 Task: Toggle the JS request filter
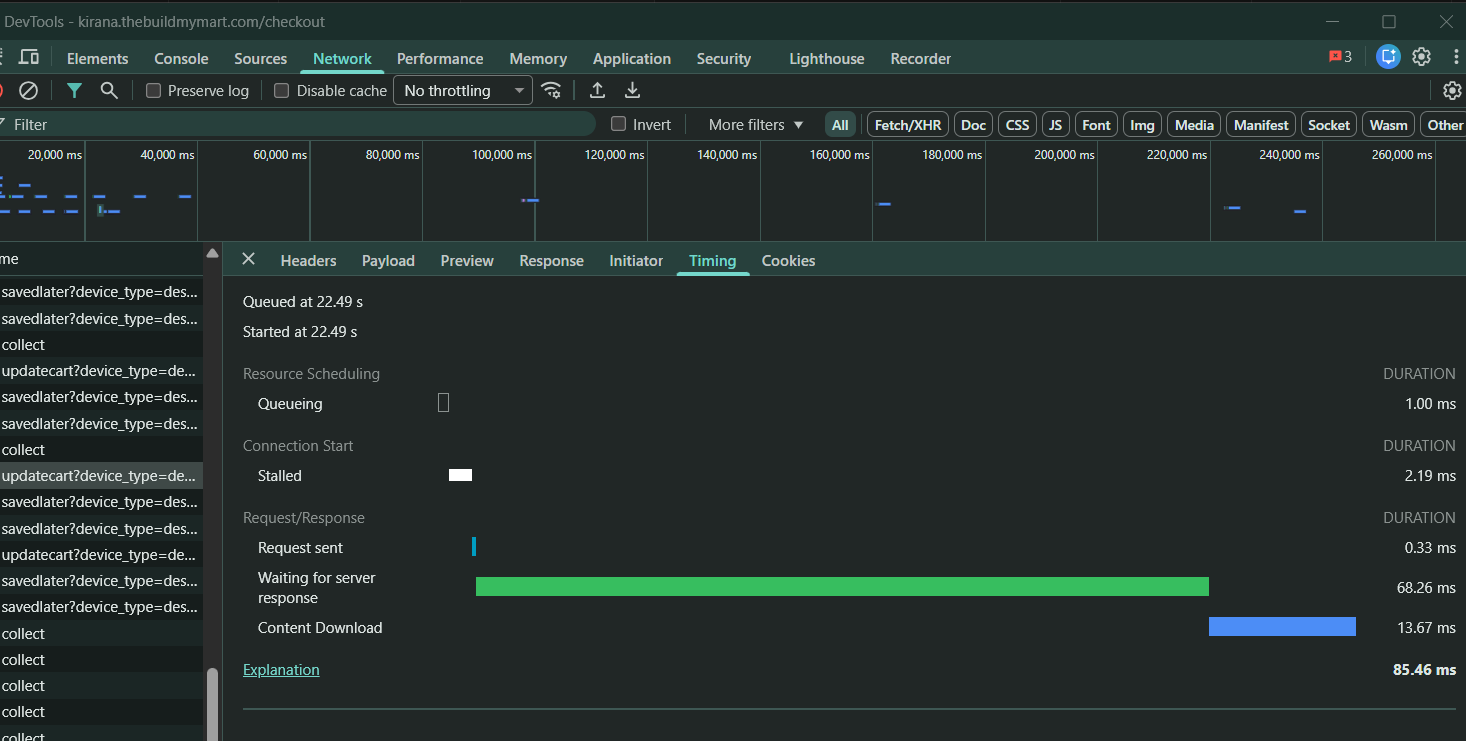[1055, 125]
